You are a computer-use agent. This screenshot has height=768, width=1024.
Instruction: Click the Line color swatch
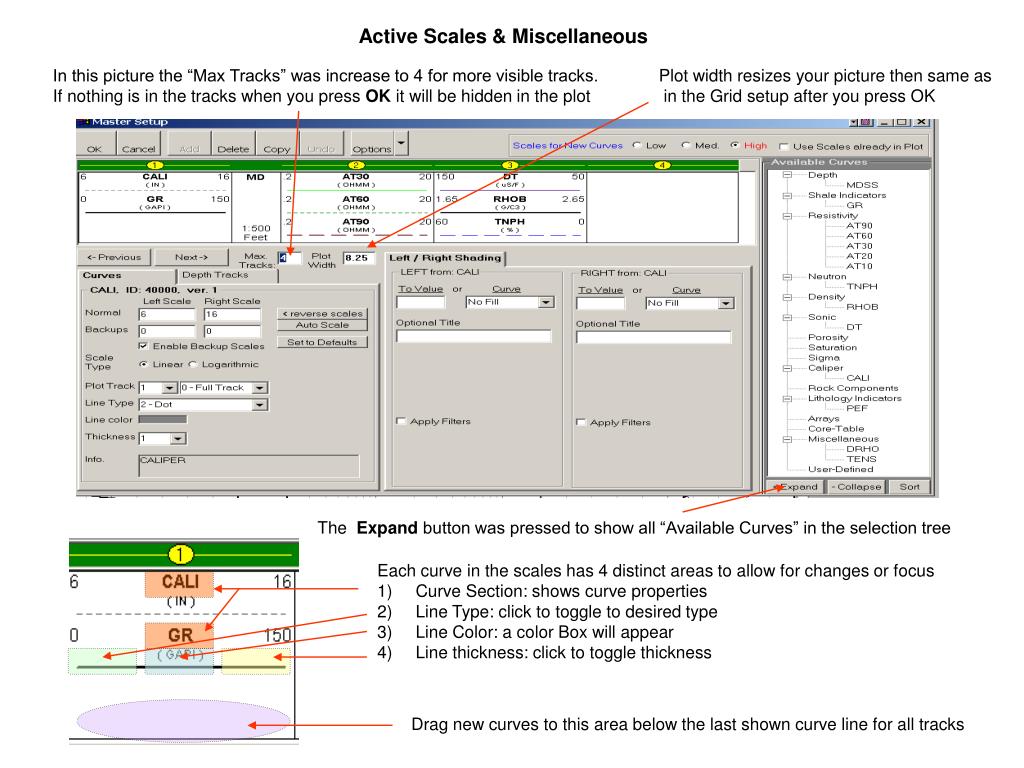pos(163,419)
